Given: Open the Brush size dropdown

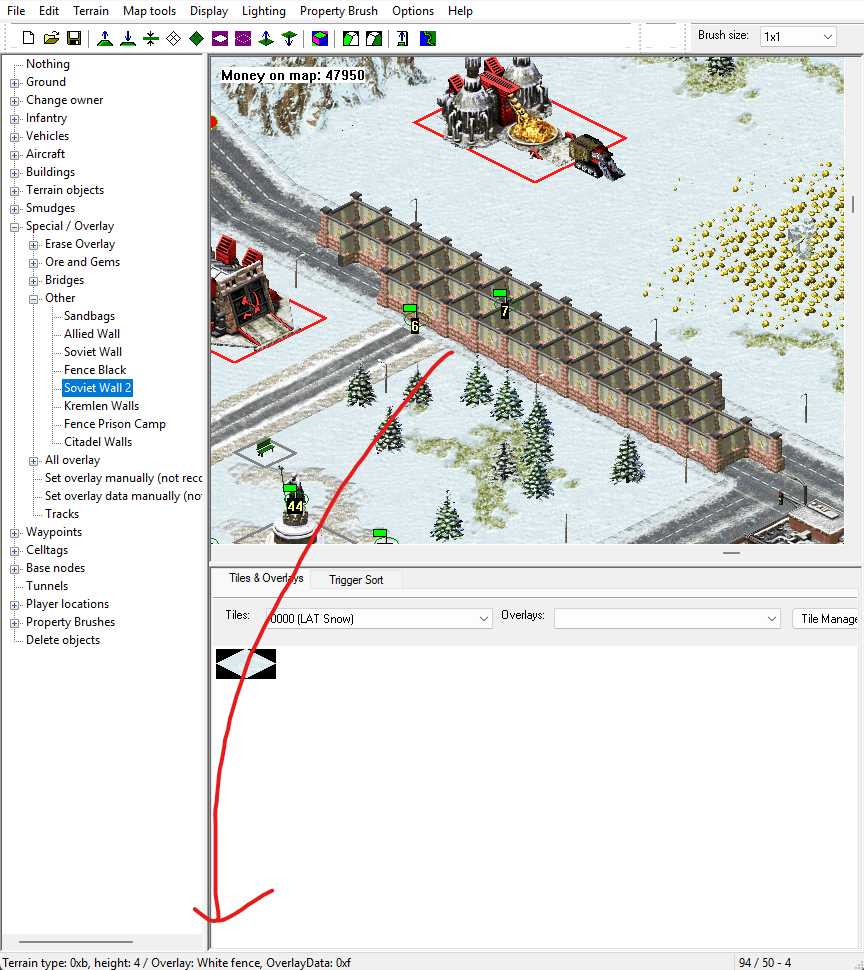Looking at the screenshot, I should 797,36.
